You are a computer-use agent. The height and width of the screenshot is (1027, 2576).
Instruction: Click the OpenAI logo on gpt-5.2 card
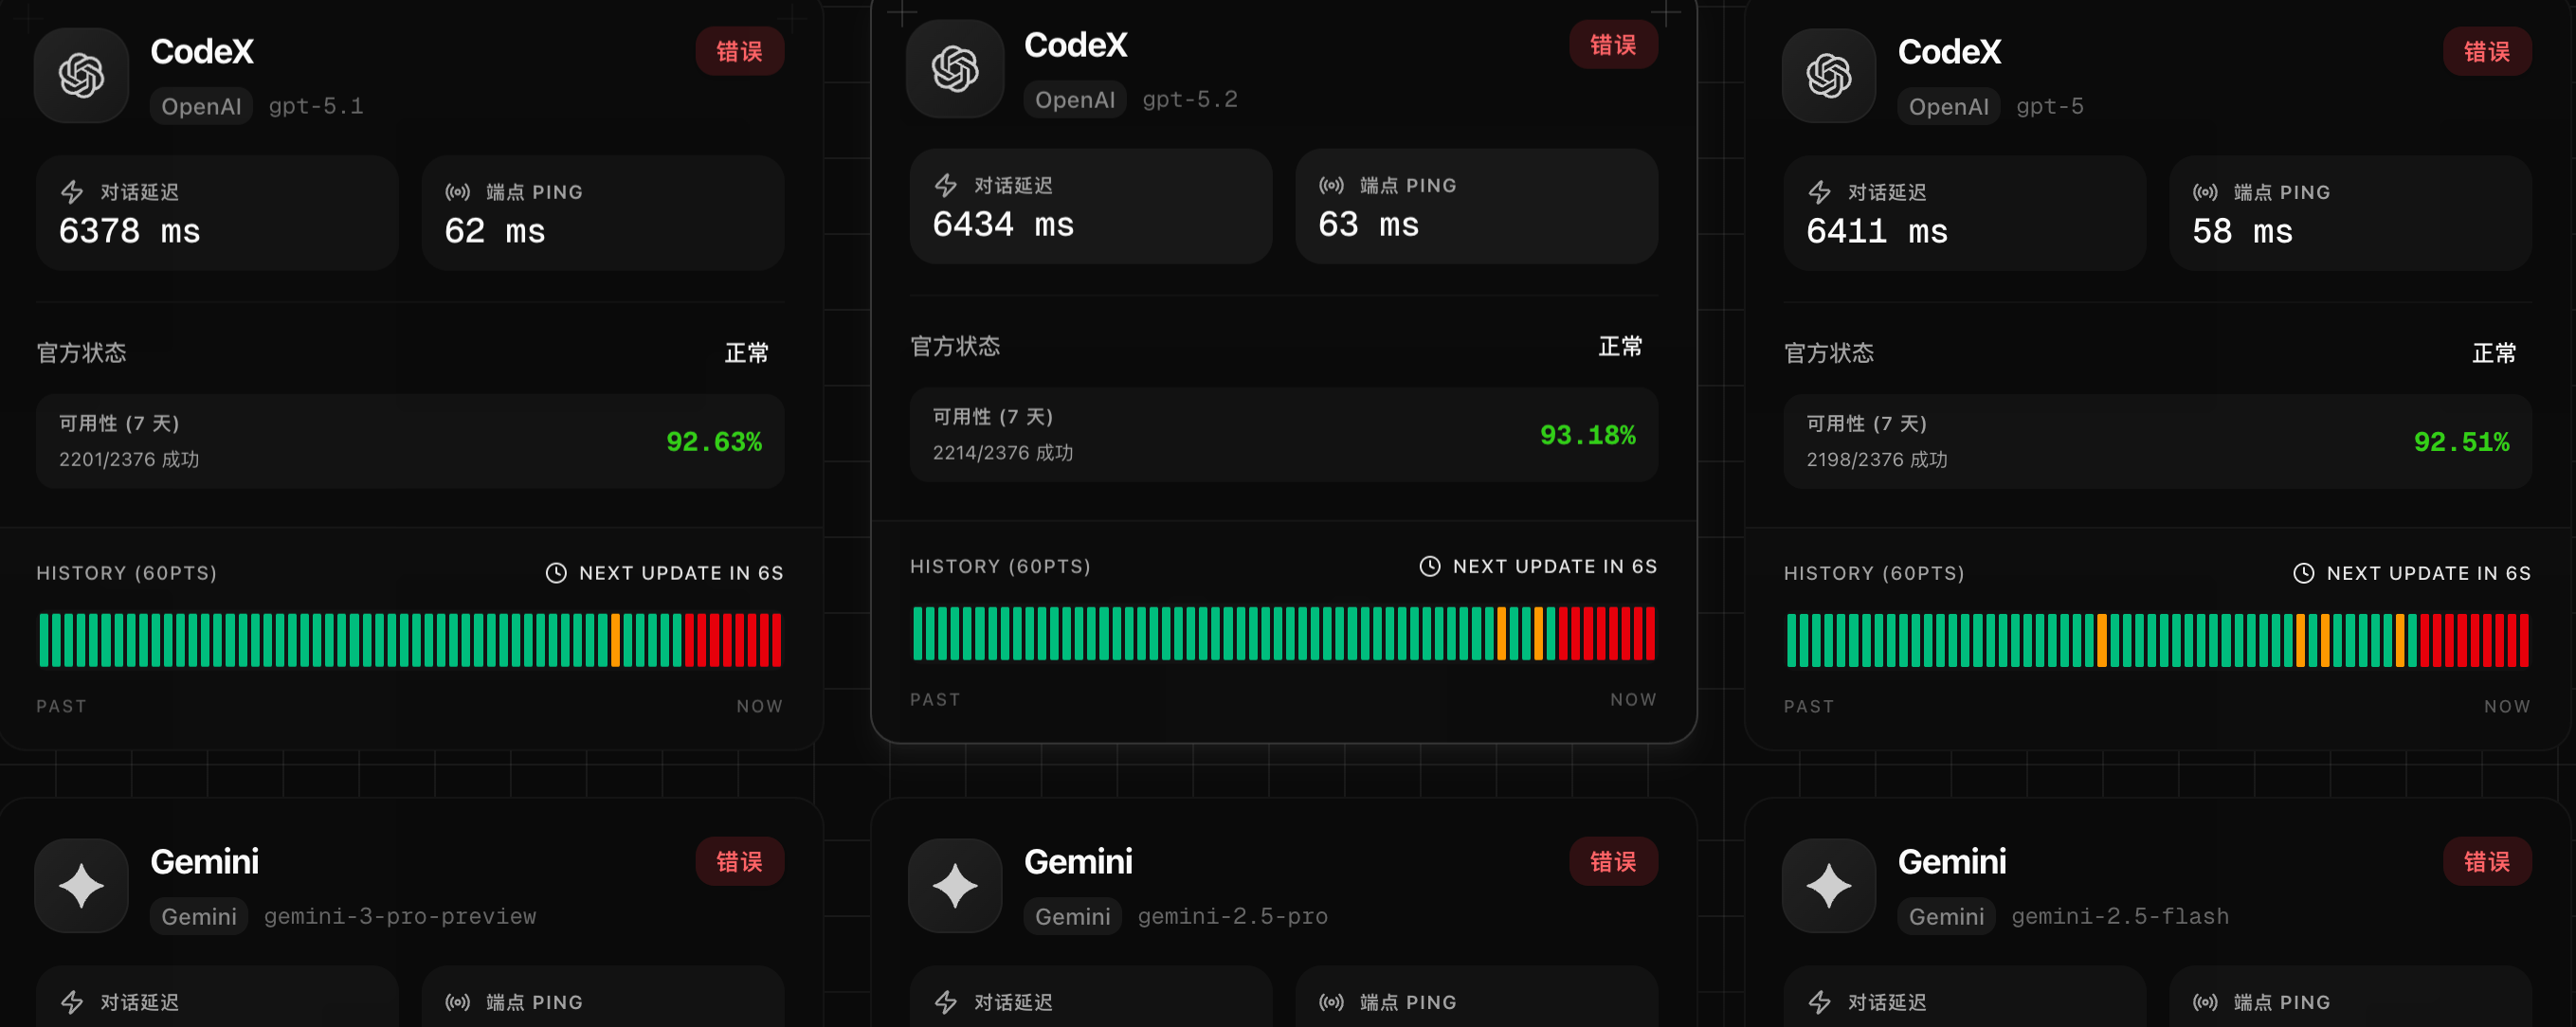[x=955, y=69]
